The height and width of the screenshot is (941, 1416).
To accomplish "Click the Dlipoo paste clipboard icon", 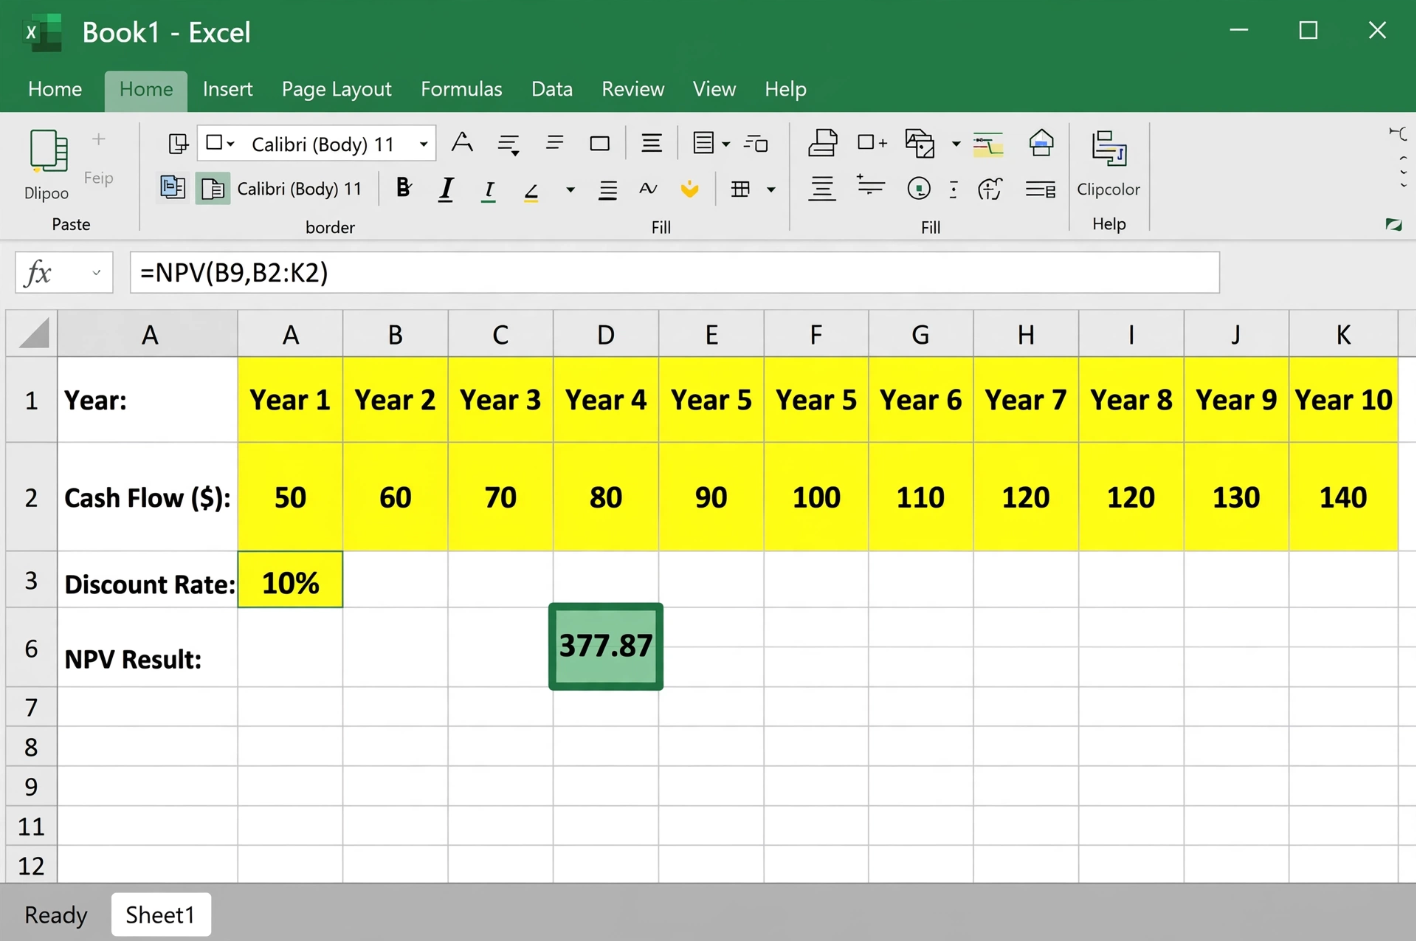I will (47, 152).
